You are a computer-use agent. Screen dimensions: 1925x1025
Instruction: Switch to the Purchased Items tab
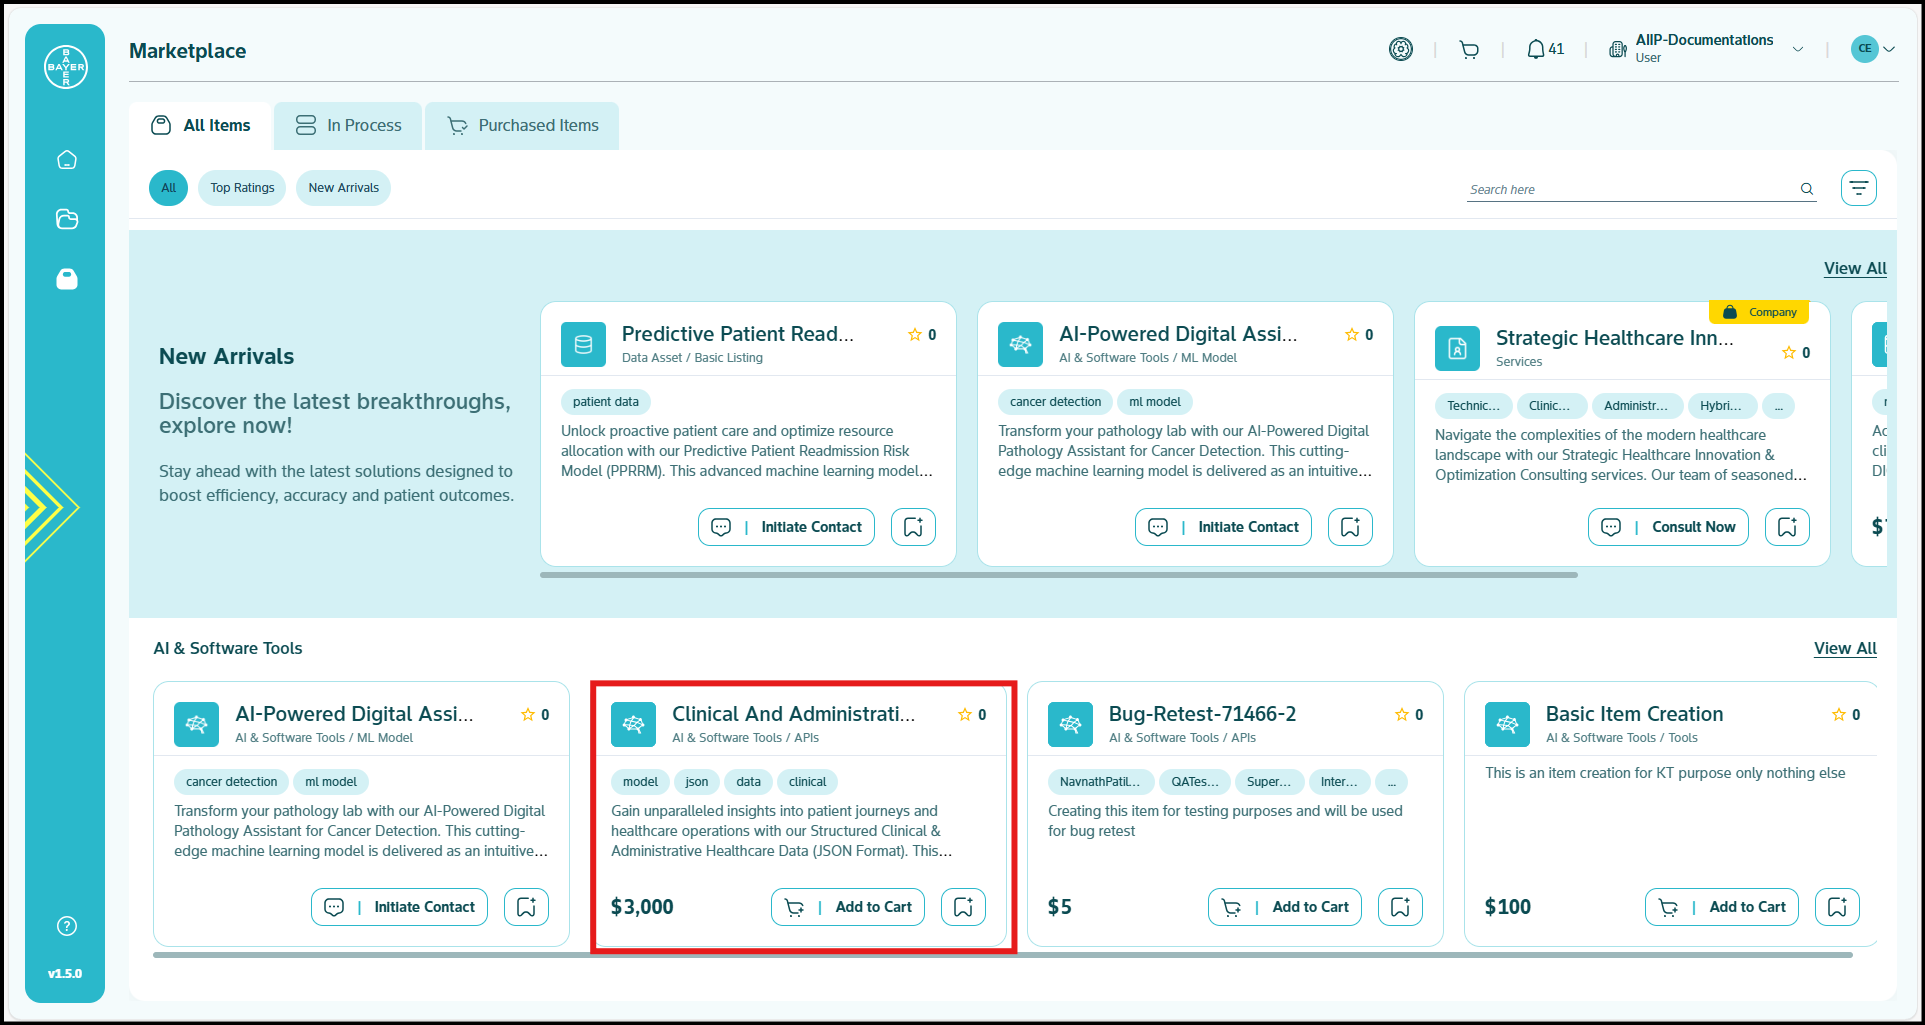click(522, 126)
